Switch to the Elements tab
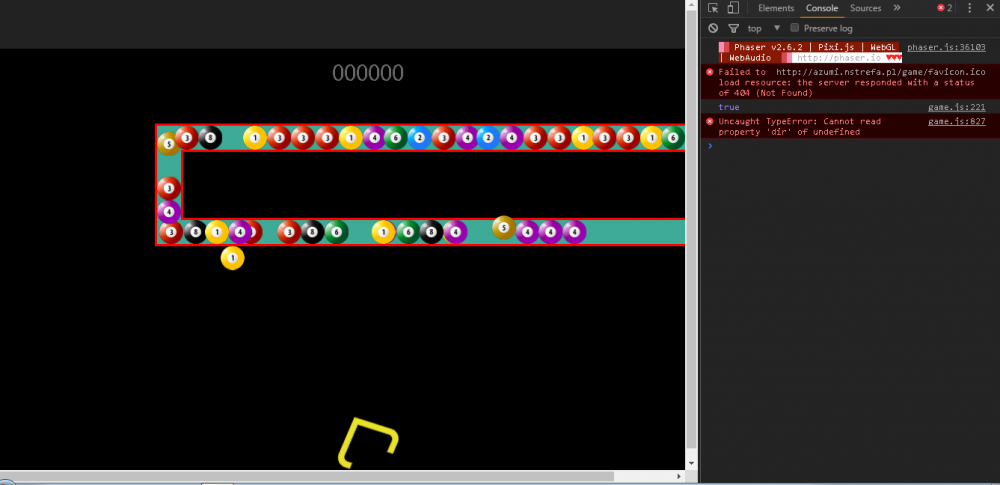The height and width of the screenshot is (485, 1000). (776, 8)
